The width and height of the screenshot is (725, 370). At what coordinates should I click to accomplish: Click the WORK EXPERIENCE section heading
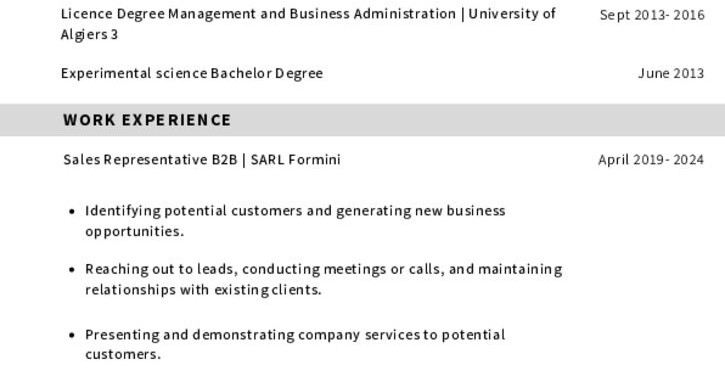click(147, 120)
